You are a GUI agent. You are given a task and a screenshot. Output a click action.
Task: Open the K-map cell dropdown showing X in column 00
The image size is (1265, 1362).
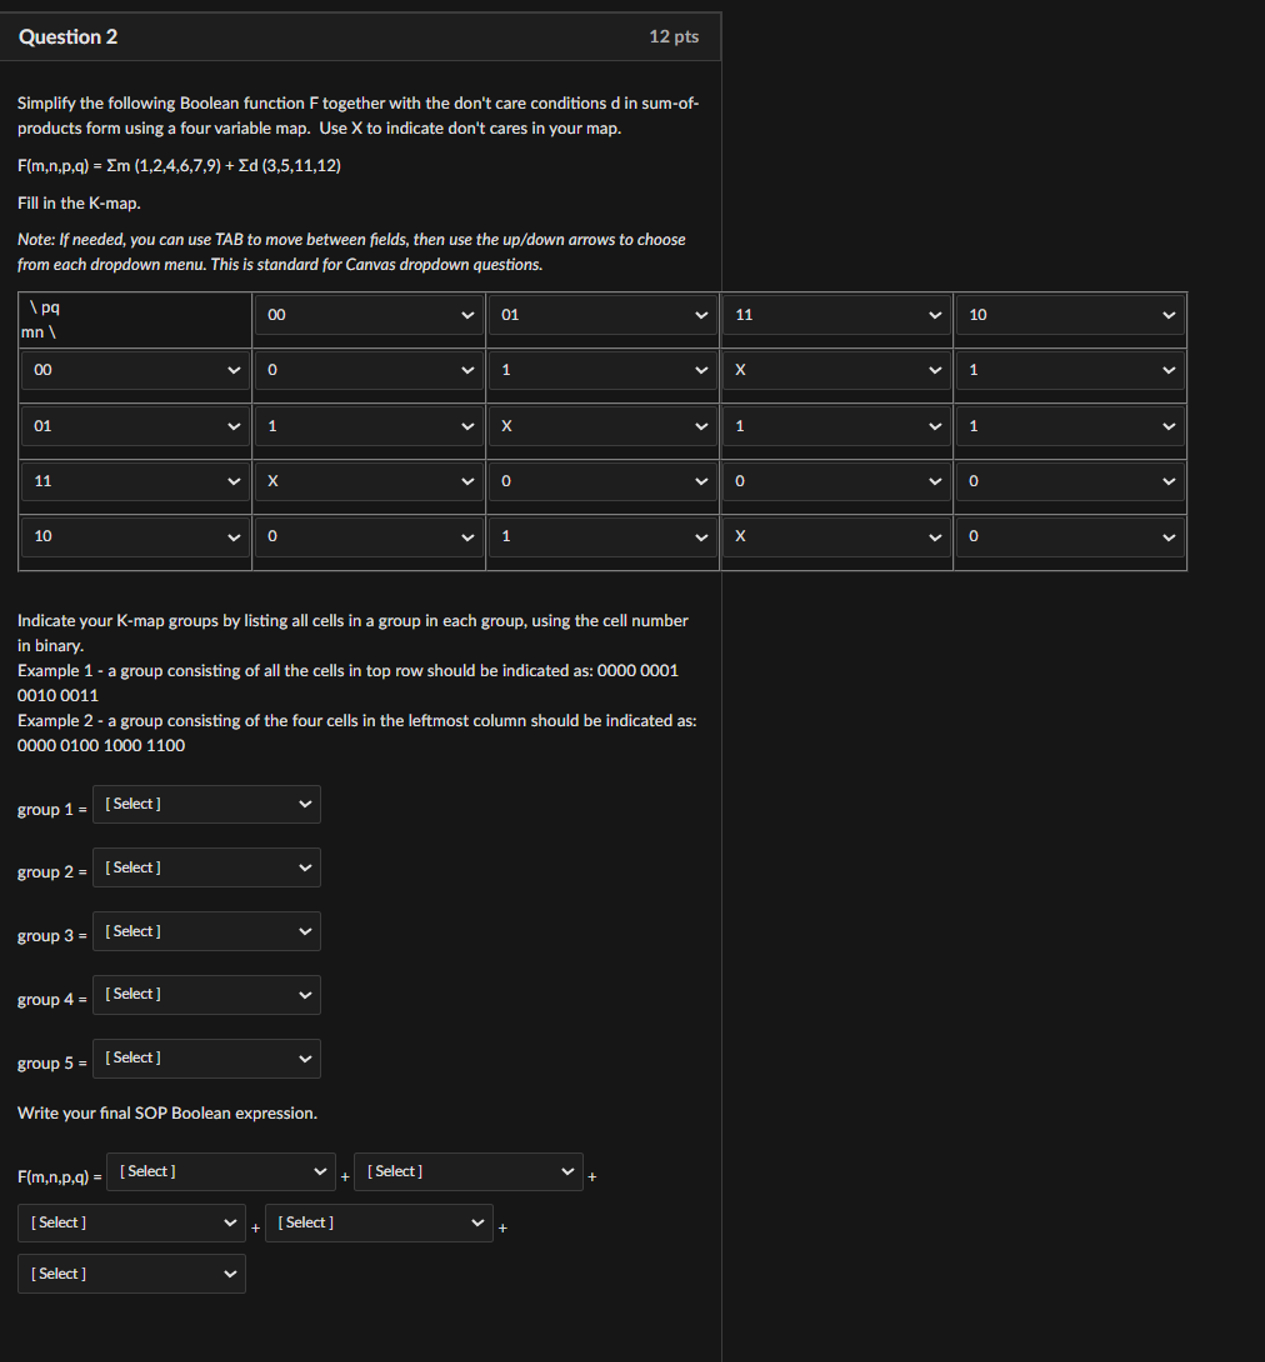[368, 481]
